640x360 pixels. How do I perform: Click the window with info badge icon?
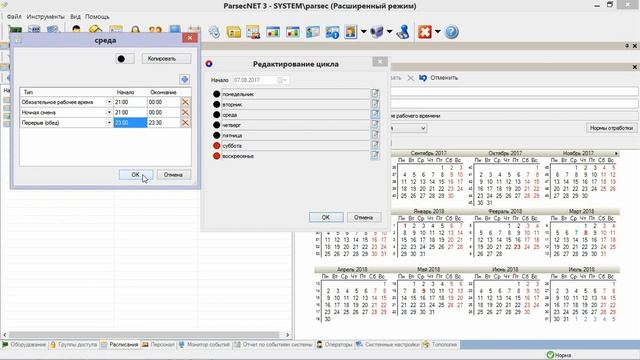pos(332,32)
